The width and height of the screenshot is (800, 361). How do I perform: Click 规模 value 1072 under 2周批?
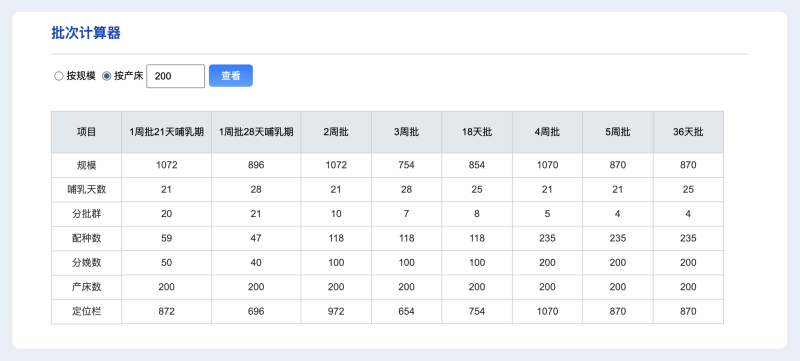[x=336, y=165]
